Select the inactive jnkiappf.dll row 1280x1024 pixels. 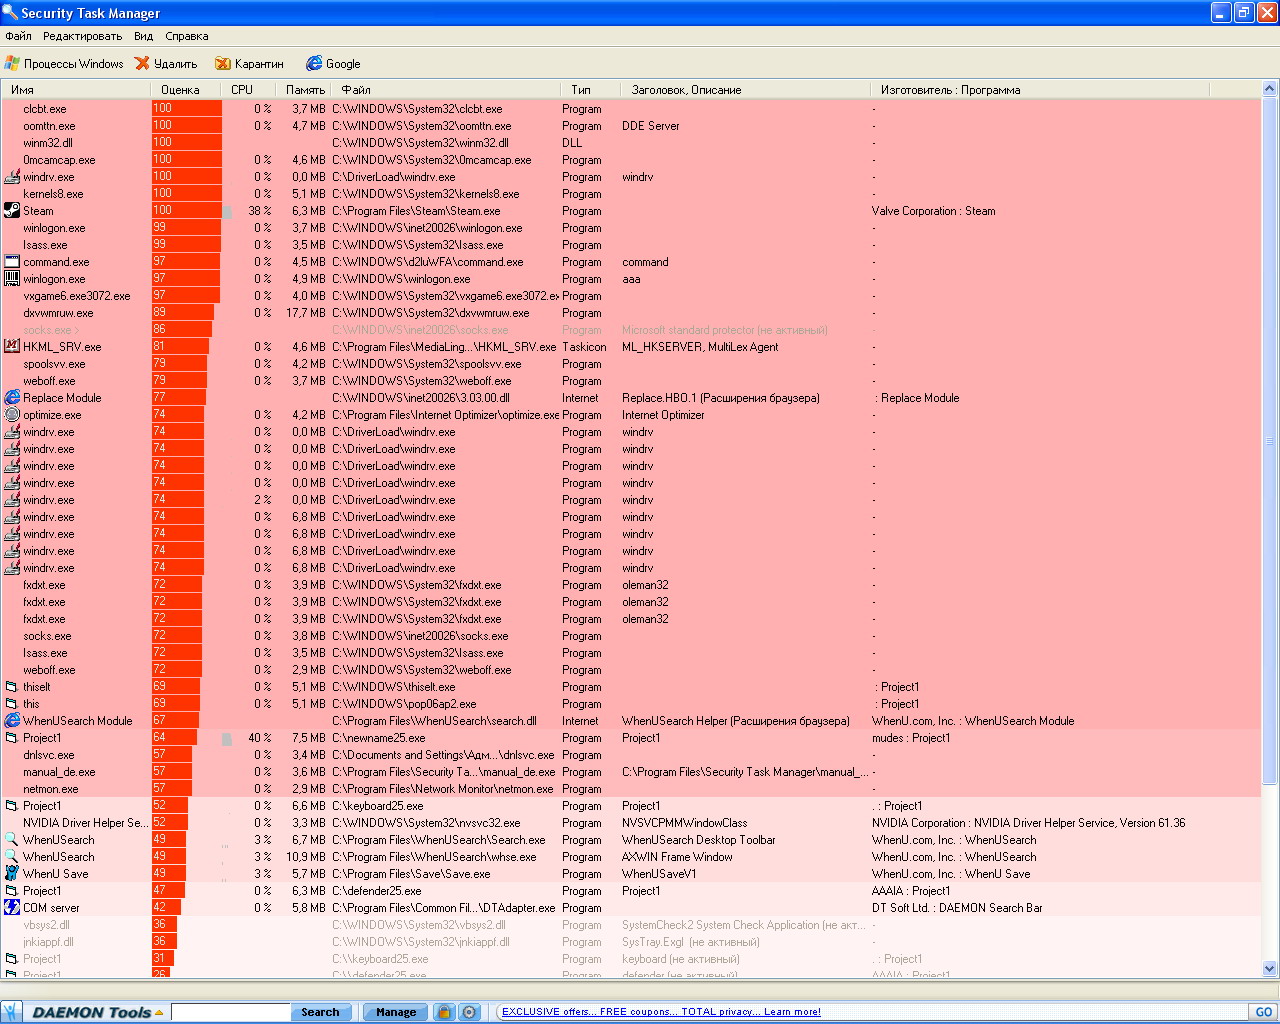tap(631, 942)
